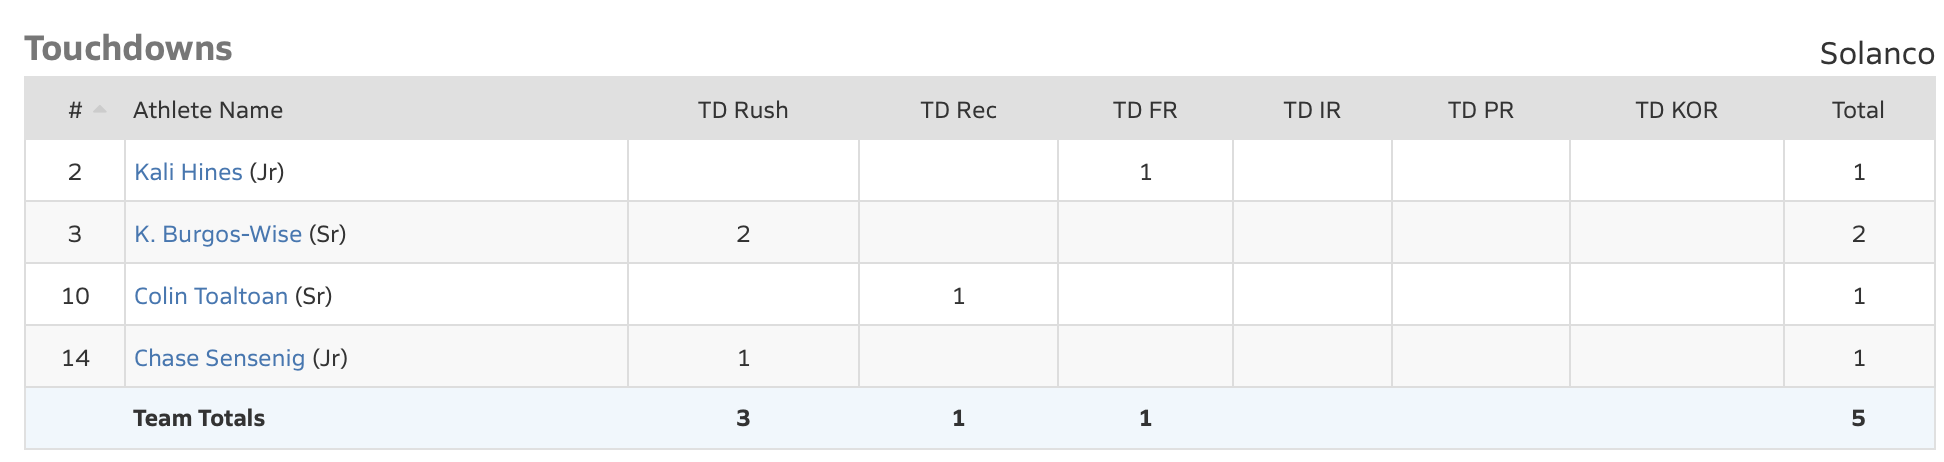Viewport: 1944px width, 462px height.
Task: Click the sort arrow beside # column
Action: point(100,110)
